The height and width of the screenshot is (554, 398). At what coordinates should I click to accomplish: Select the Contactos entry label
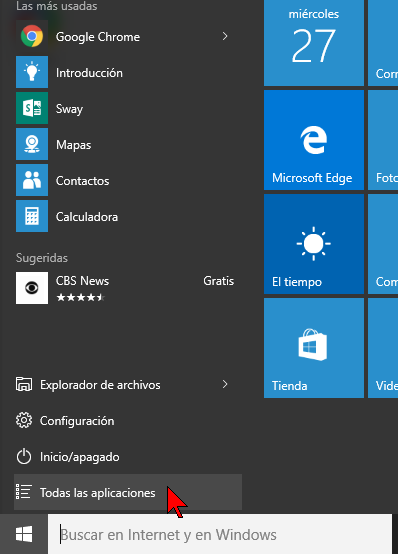point(82,181)
